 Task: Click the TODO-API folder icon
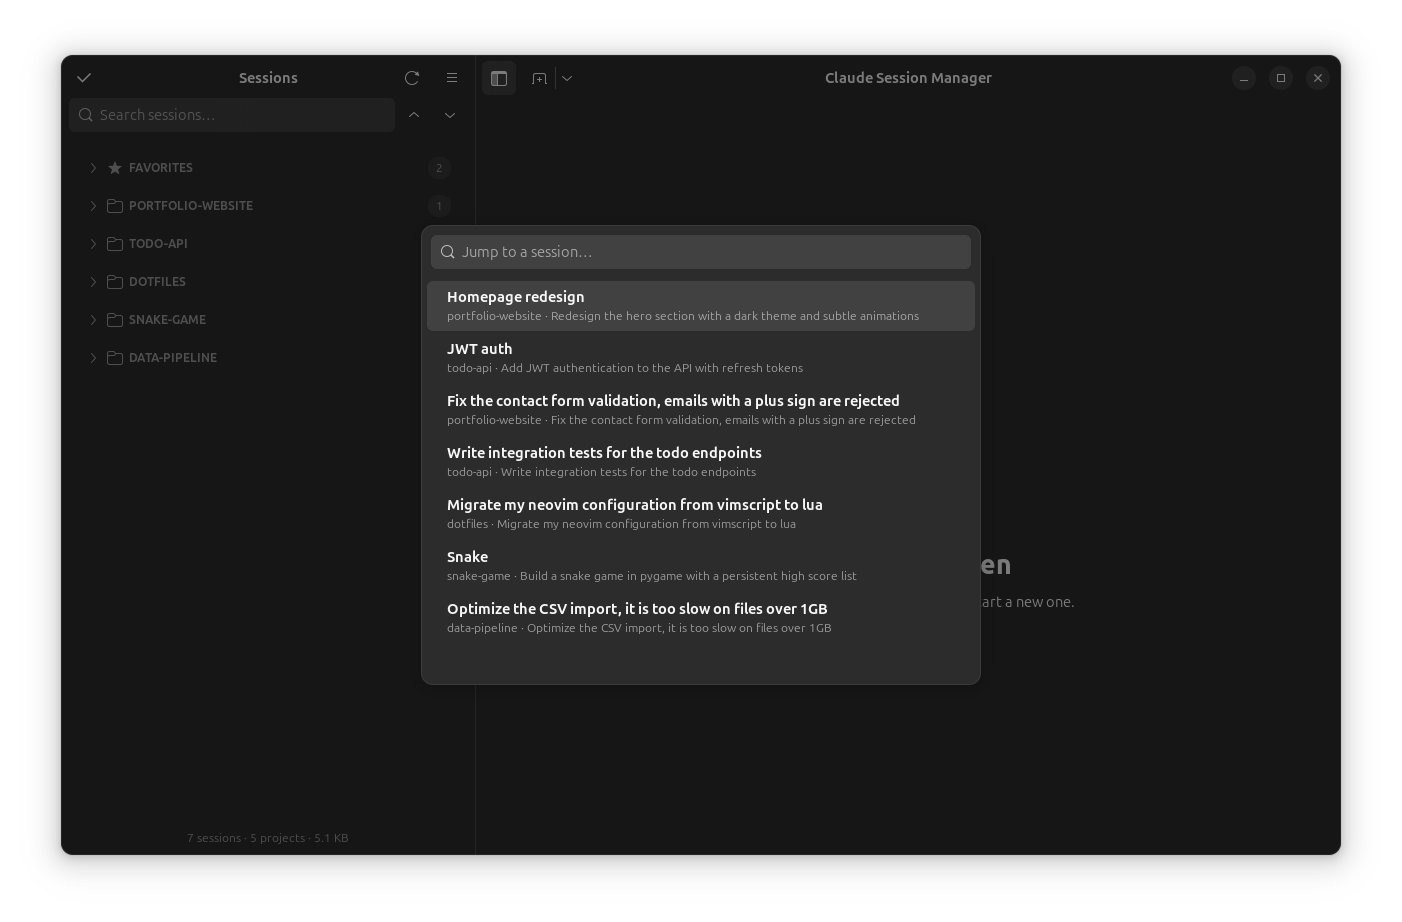pyautogui.click(x=115, y=244)
